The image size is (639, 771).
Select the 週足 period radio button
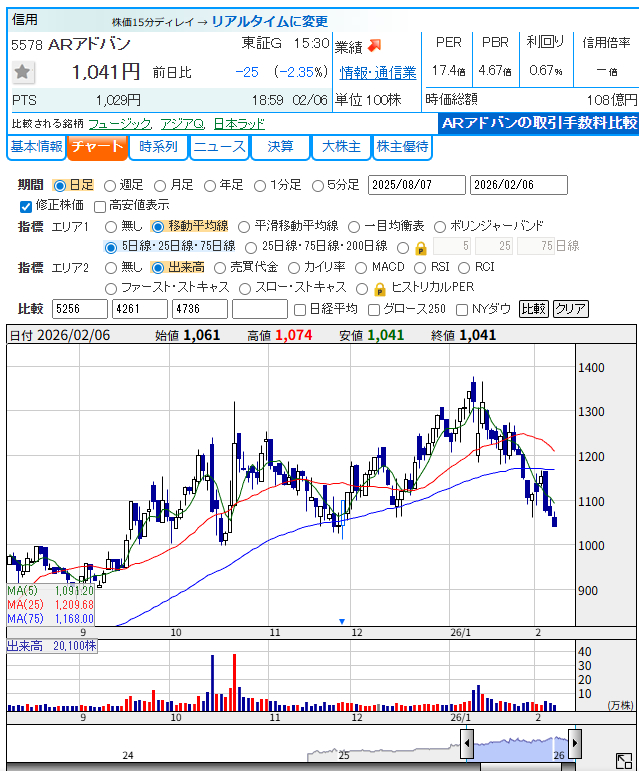tap(110, 185)
